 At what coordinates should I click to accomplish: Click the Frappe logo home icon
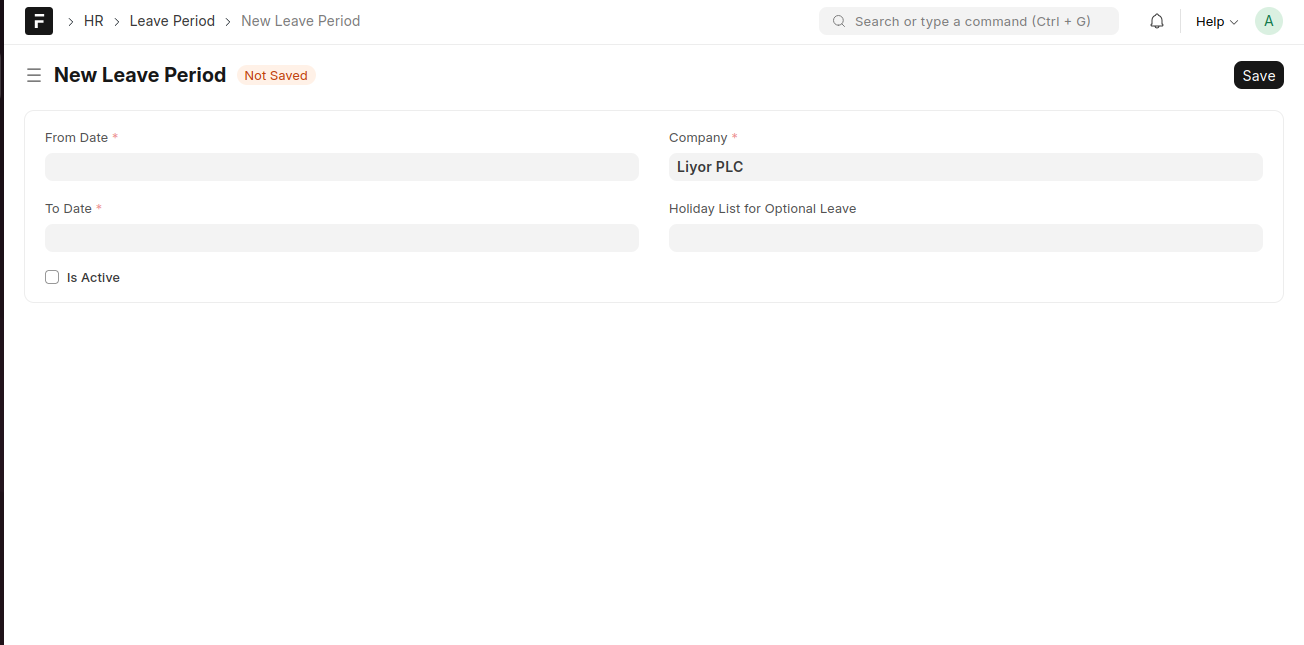(x=39, y=21)
